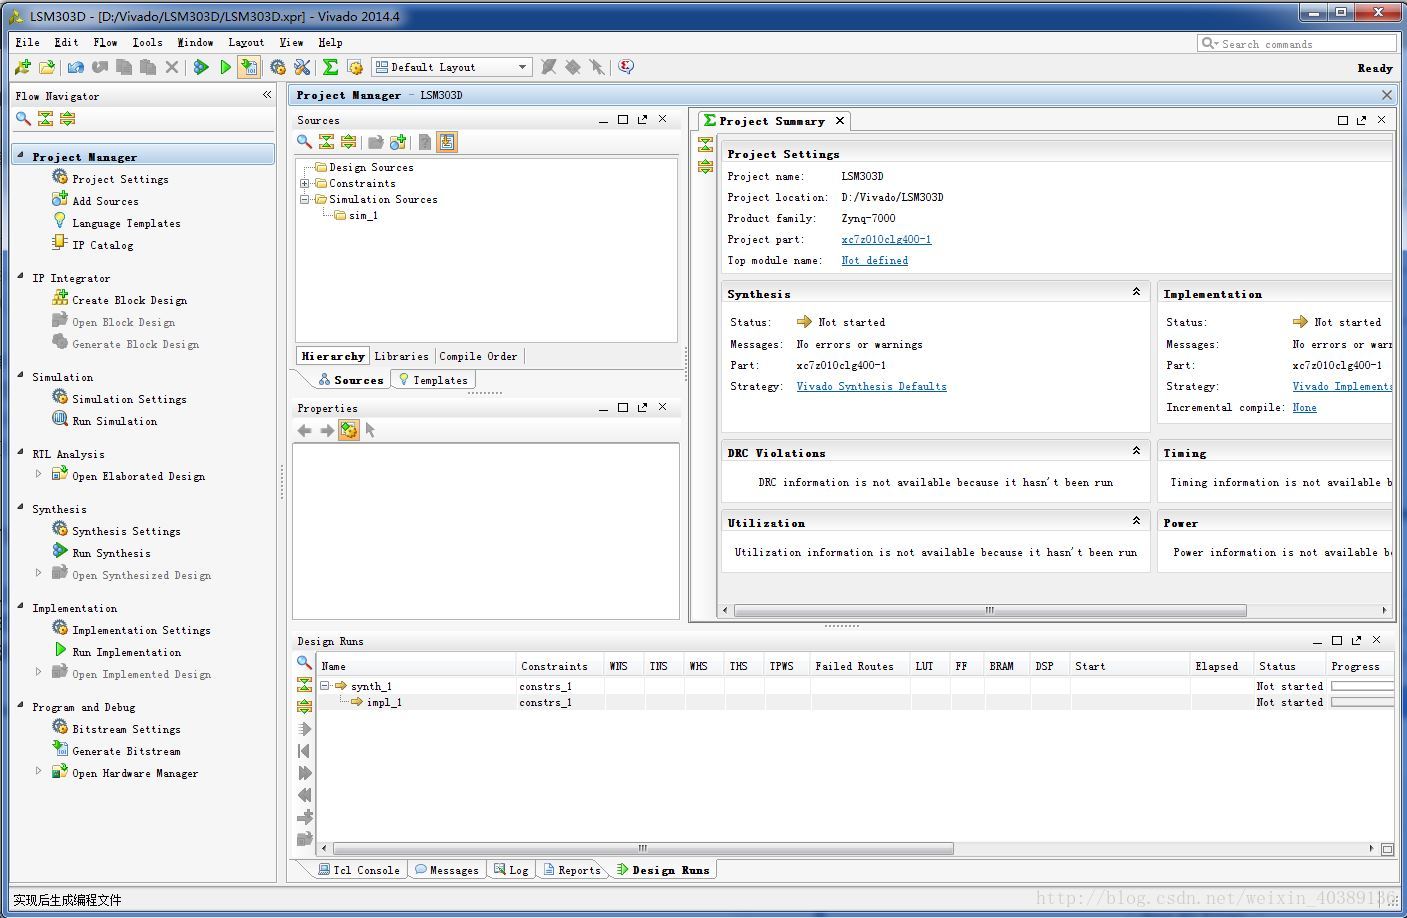
Task: Click the Project Summary sigma toolbar icon
Action: tap(330, 67)
